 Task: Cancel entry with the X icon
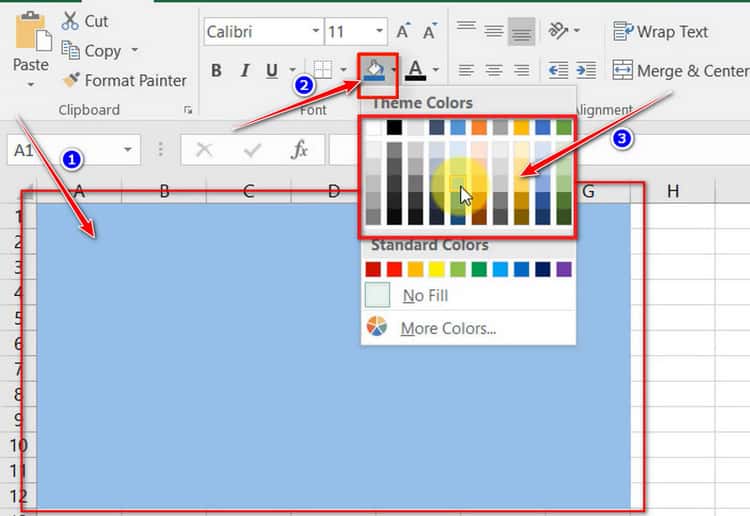(x=204, y=150)
